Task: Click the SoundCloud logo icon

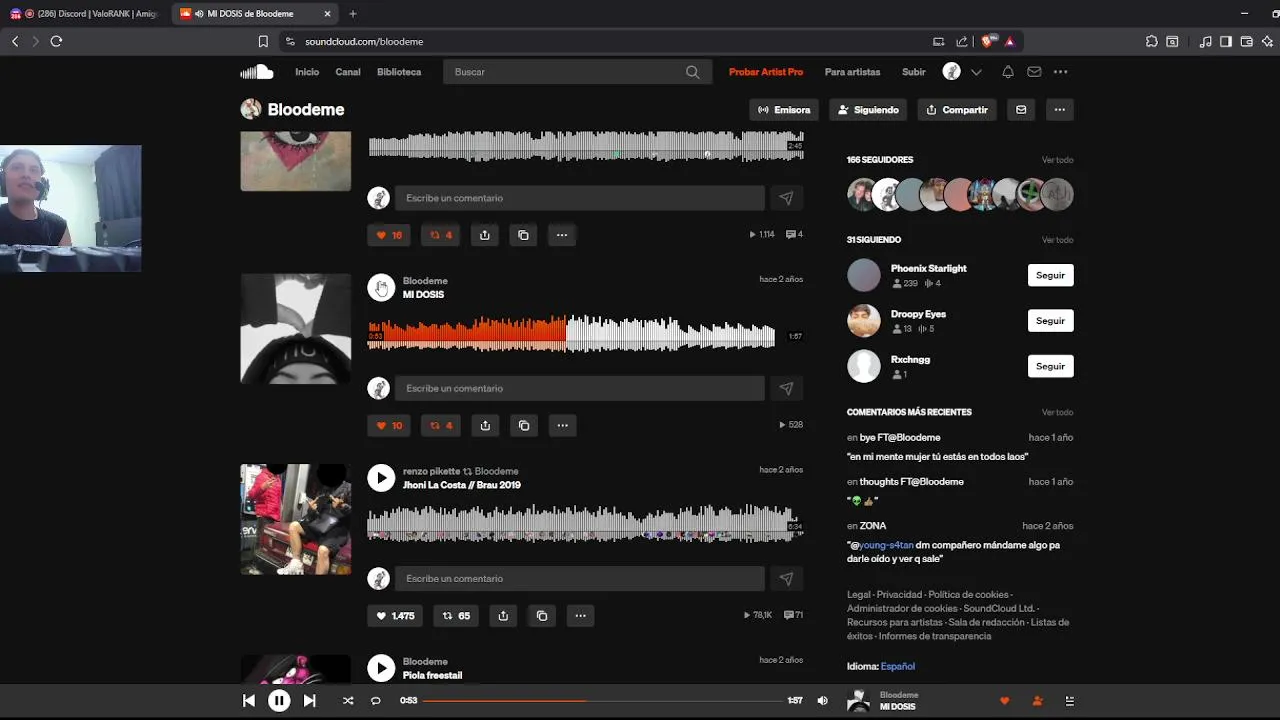Action: (x=257, y=72)
